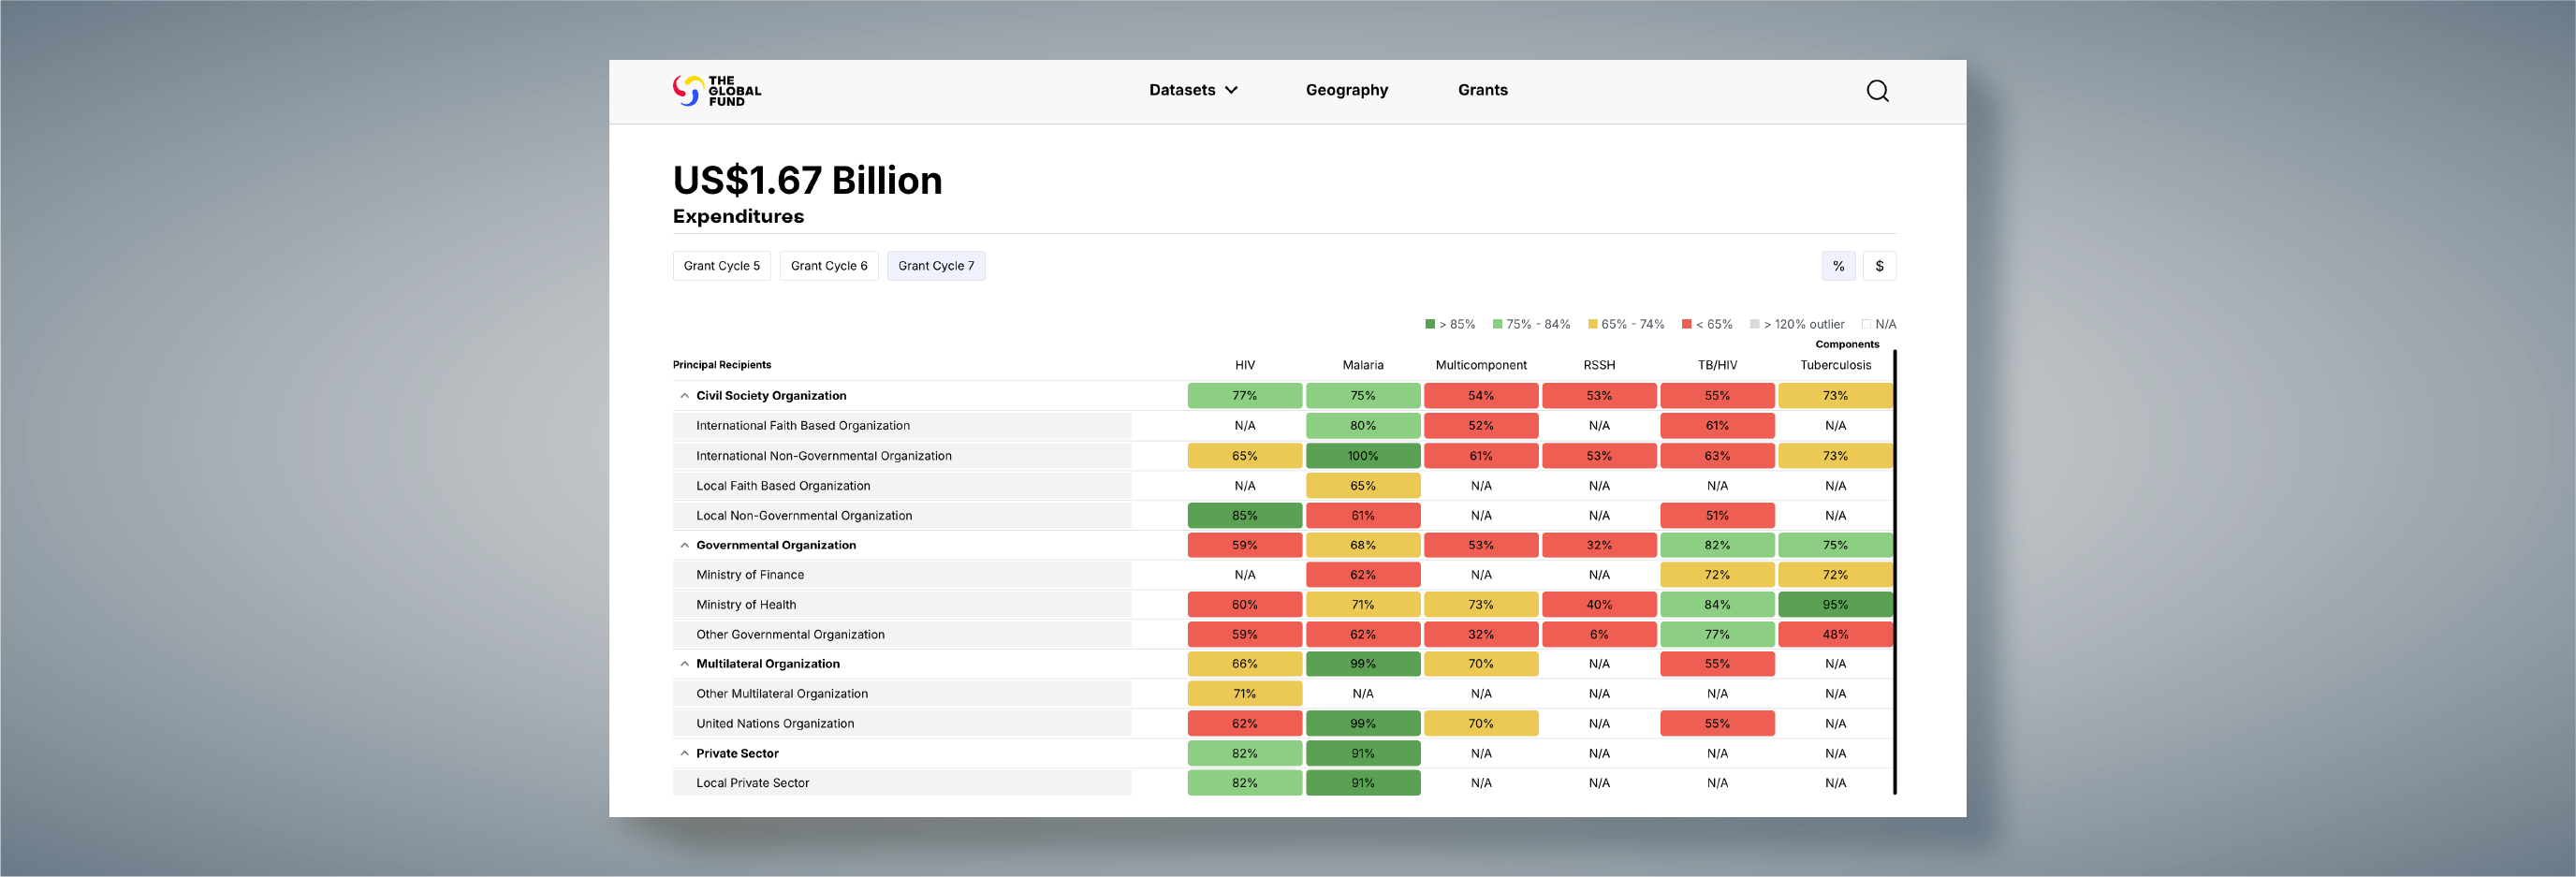Click the RSSH column header
Image resolution: width=2576 pixels, height=877 pixels.
(1598, 365)
